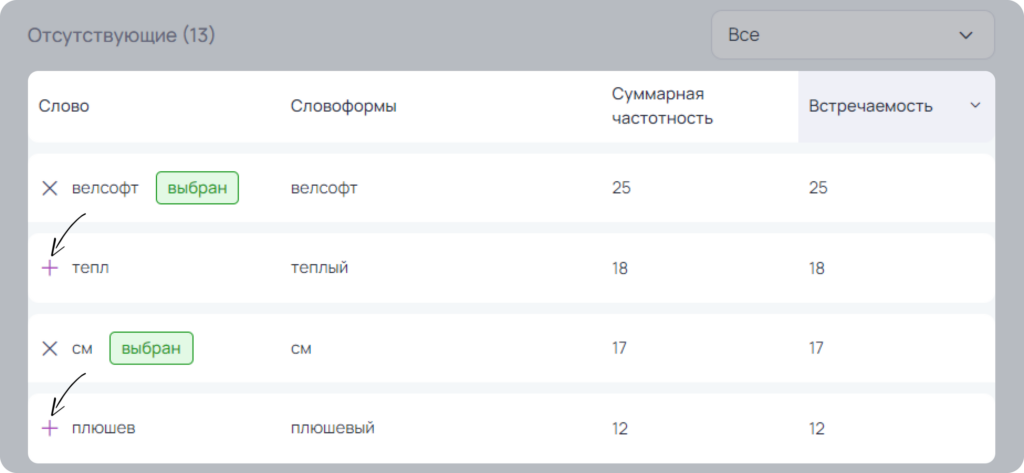The width and height of the screenshot is (1024, 473).
Task: Add the word тепл with plus icon
Action: 50,268
